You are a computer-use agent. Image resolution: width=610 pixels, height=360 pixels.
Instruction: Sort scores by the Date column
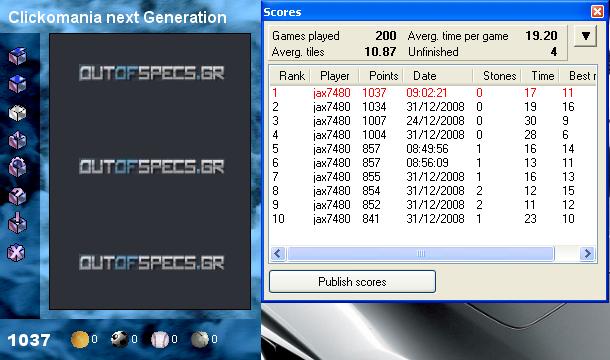[438, 76]
